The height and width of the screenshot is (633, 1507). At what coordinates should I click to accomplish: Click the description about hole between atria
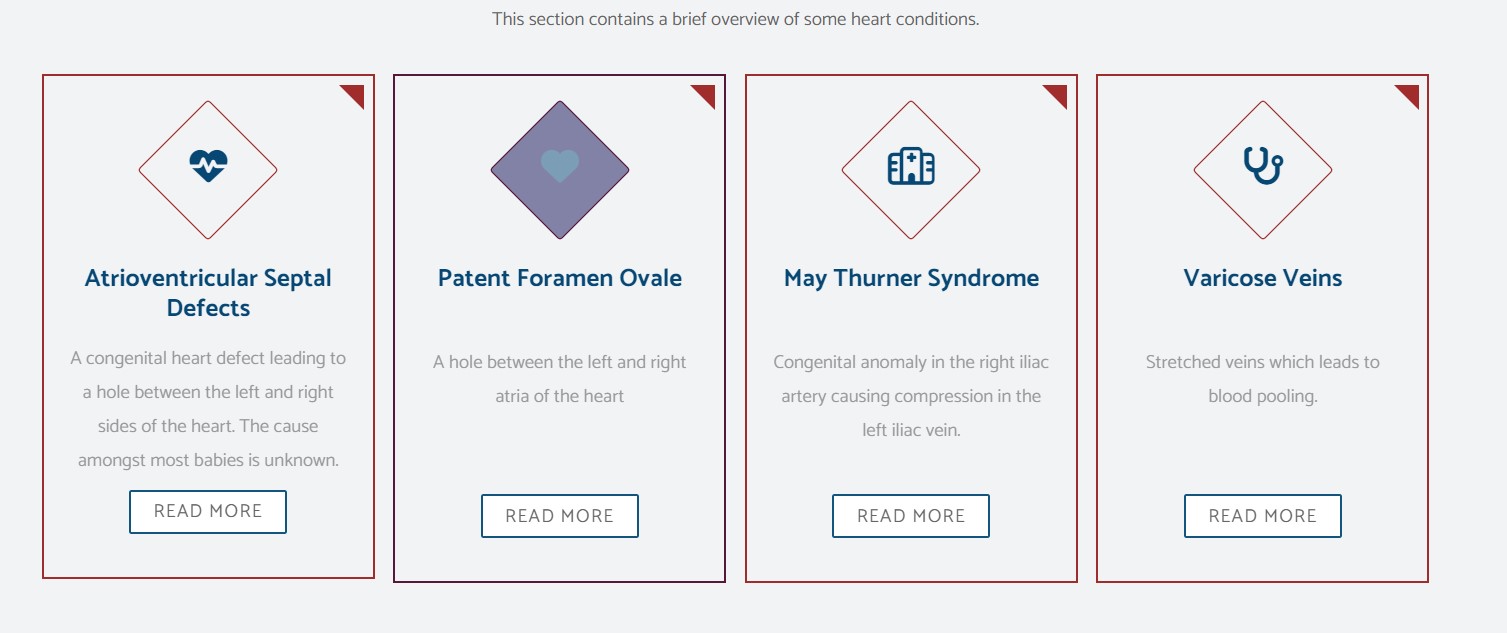click(x=560, y=379)
